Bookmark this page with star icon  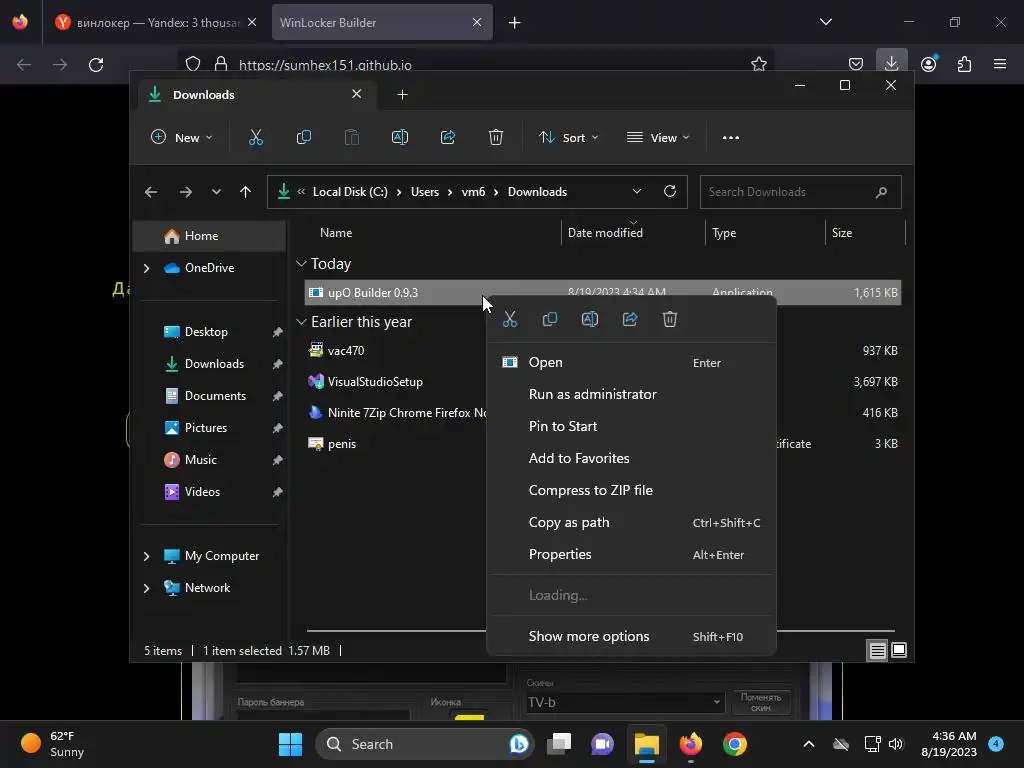click(758, 64)
